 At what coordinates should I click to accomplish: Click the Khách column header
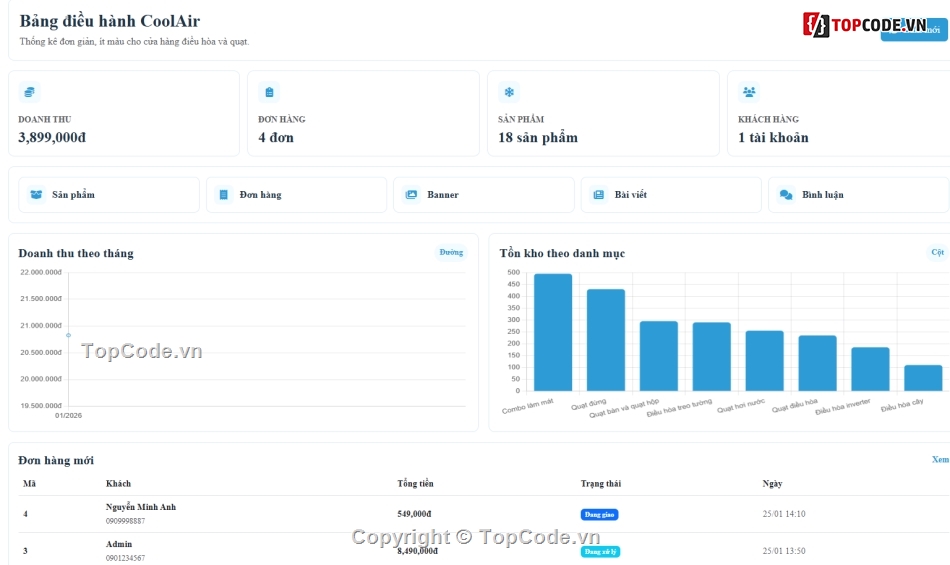(118, 483)
